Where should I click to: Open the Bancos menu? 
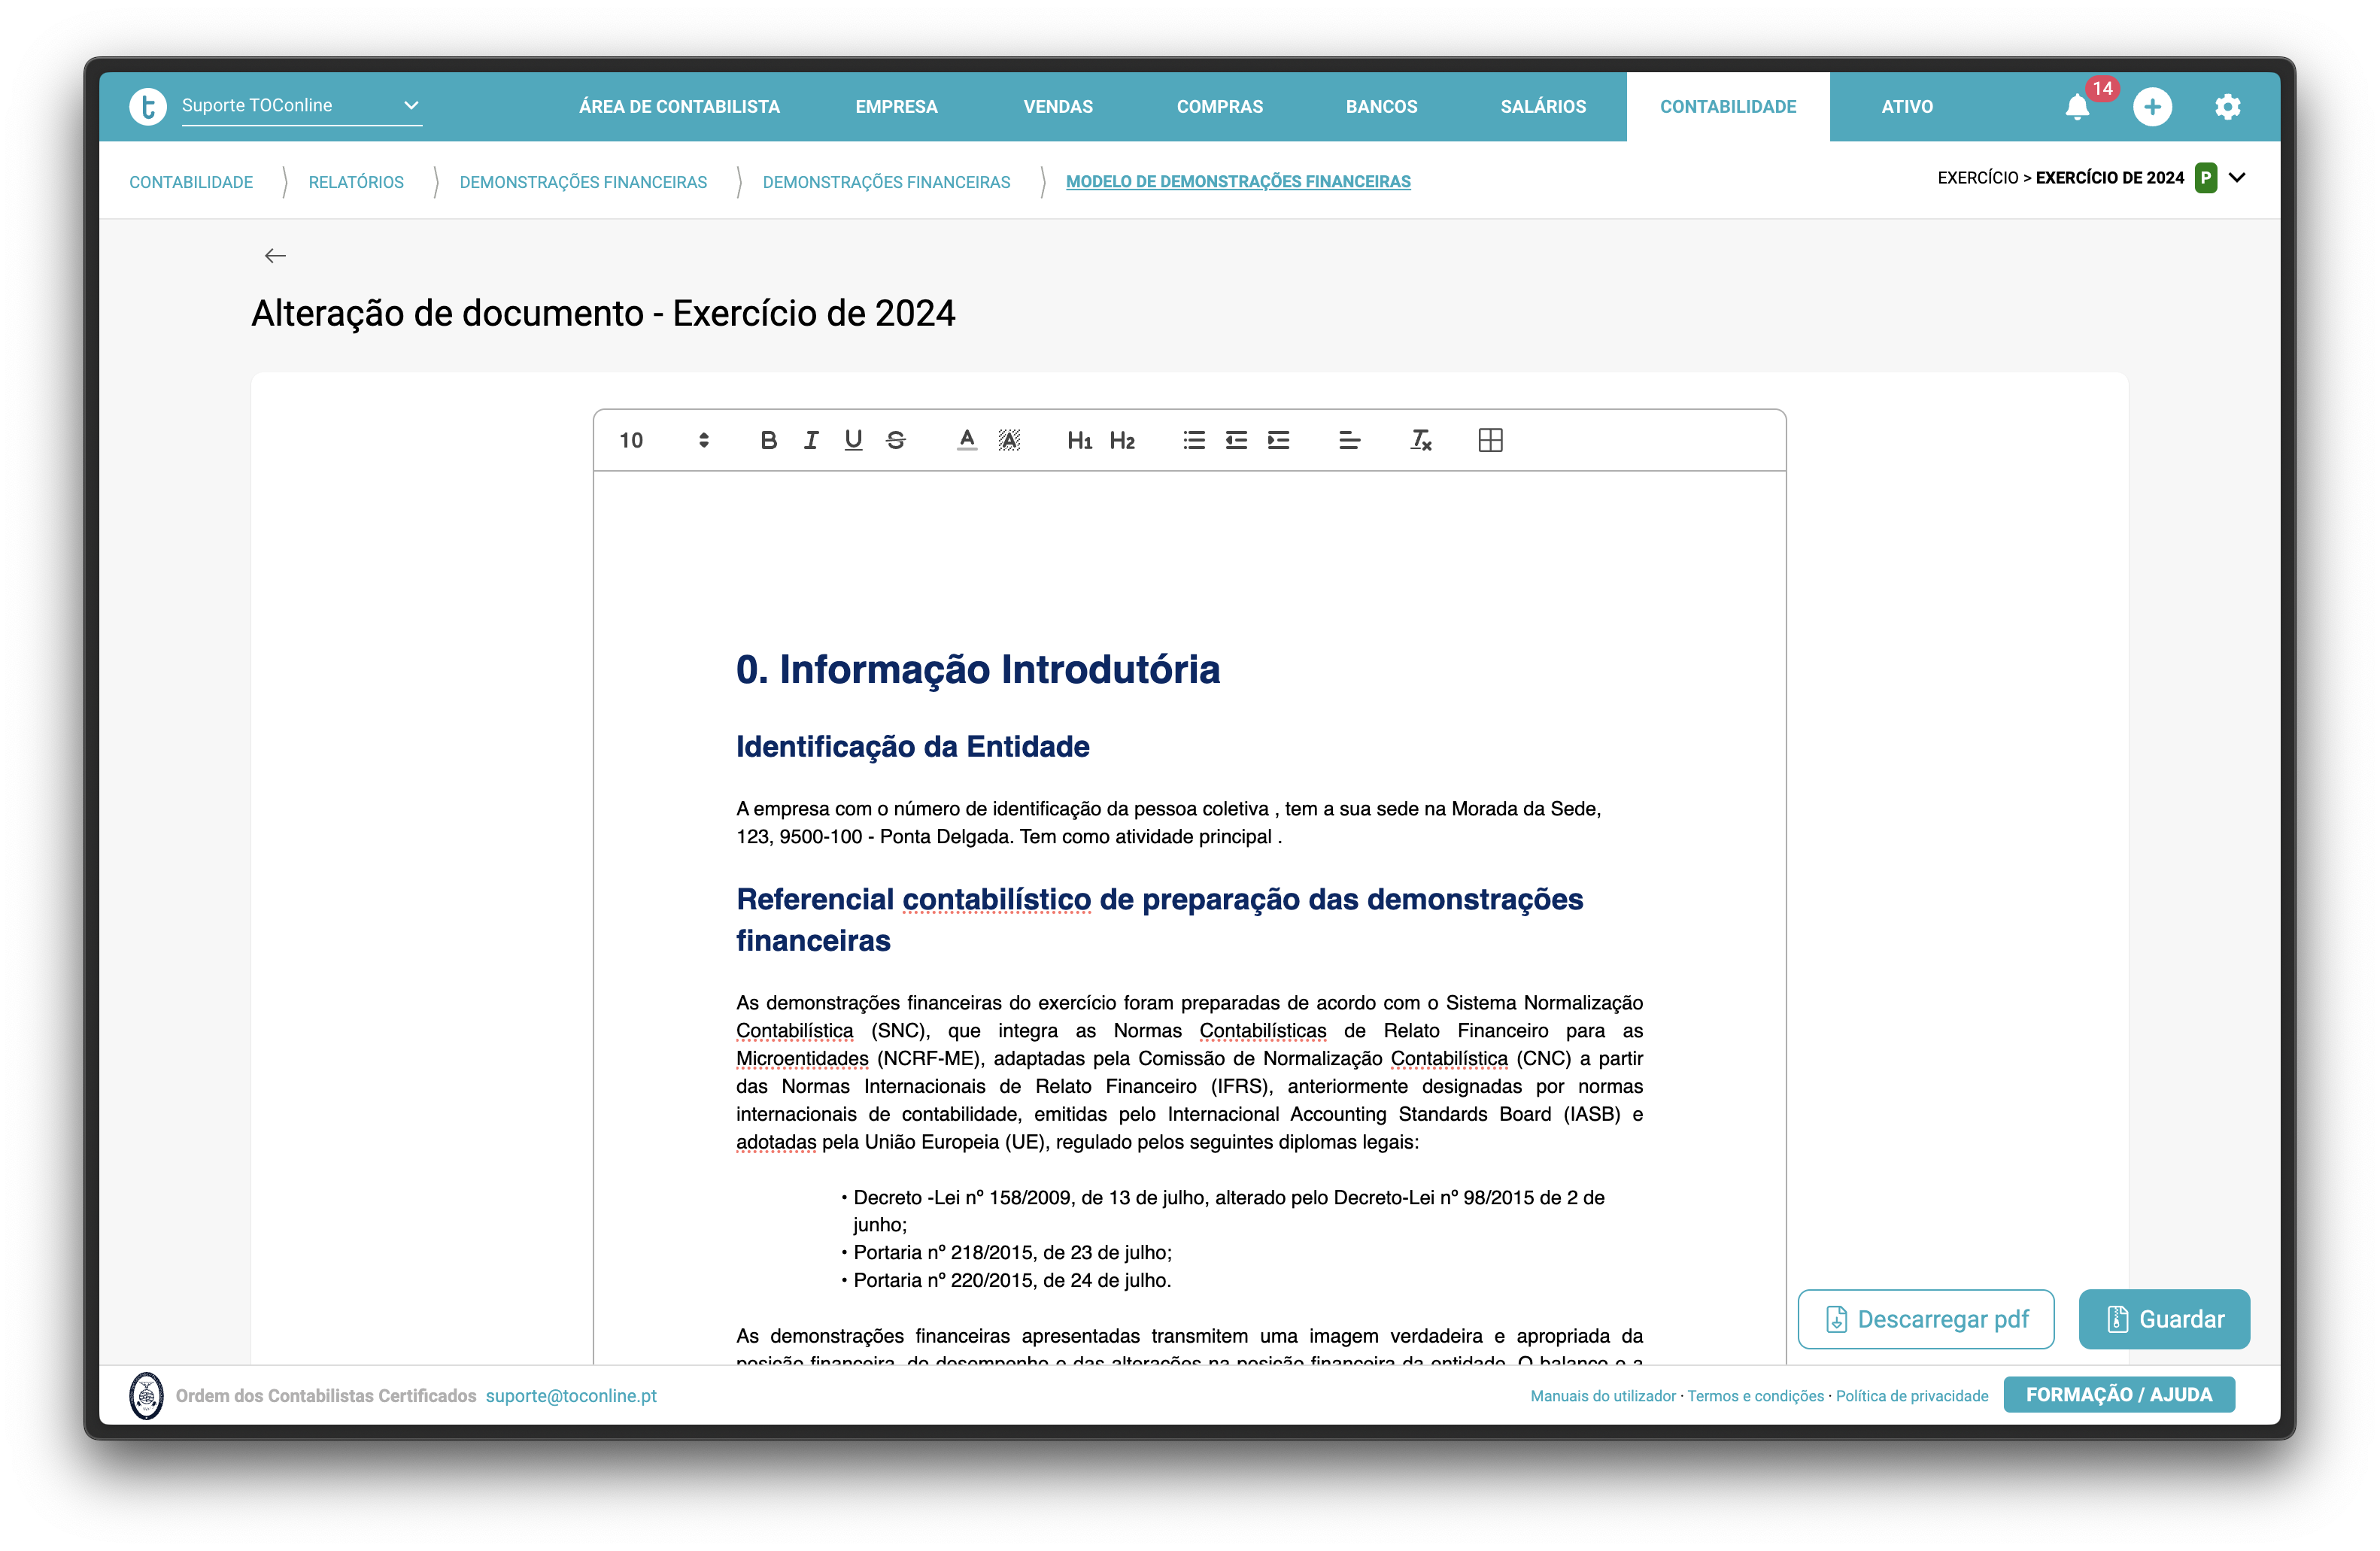(1381, 106)
